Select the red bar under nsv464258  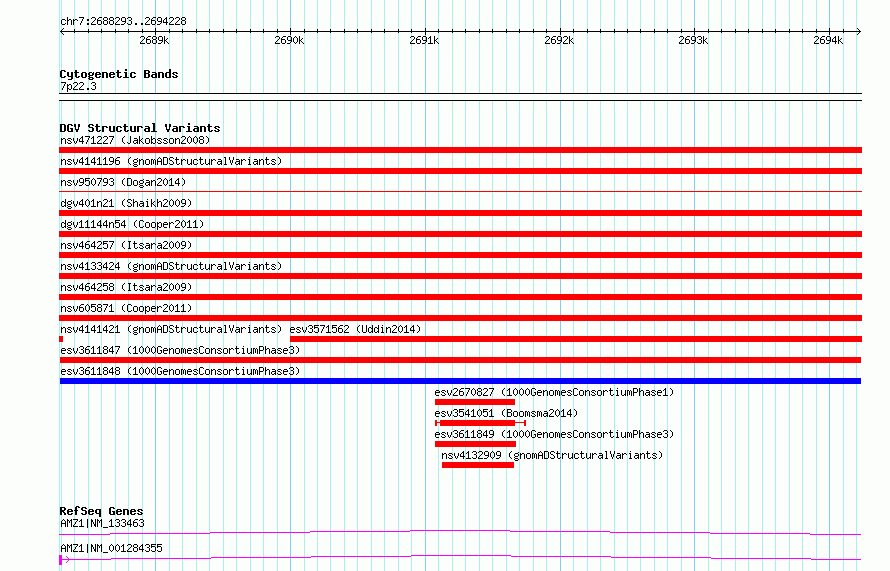click(x=460, y=297)
